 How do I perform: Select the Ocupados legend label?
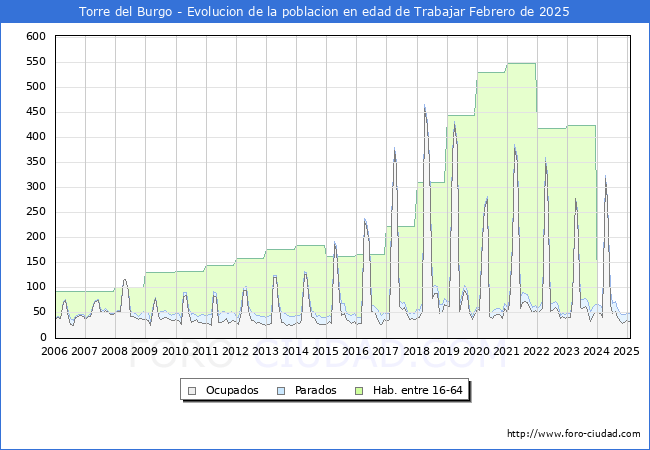pos(232,390)
